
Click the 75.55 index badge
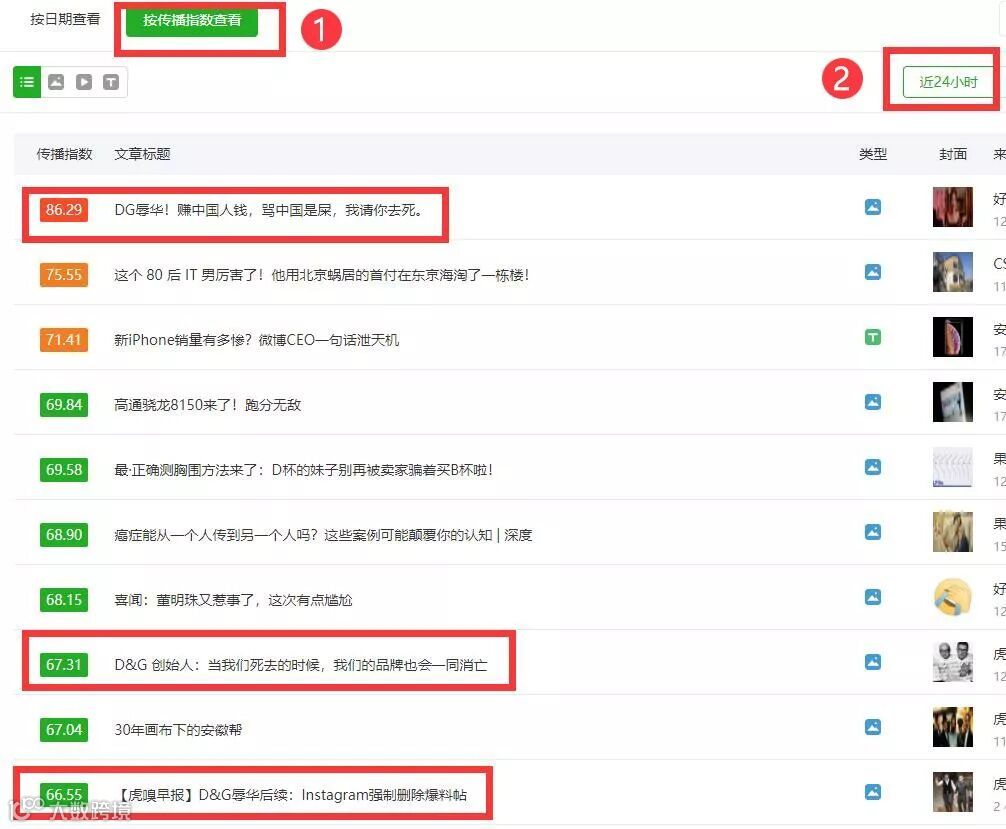point(64,275)
